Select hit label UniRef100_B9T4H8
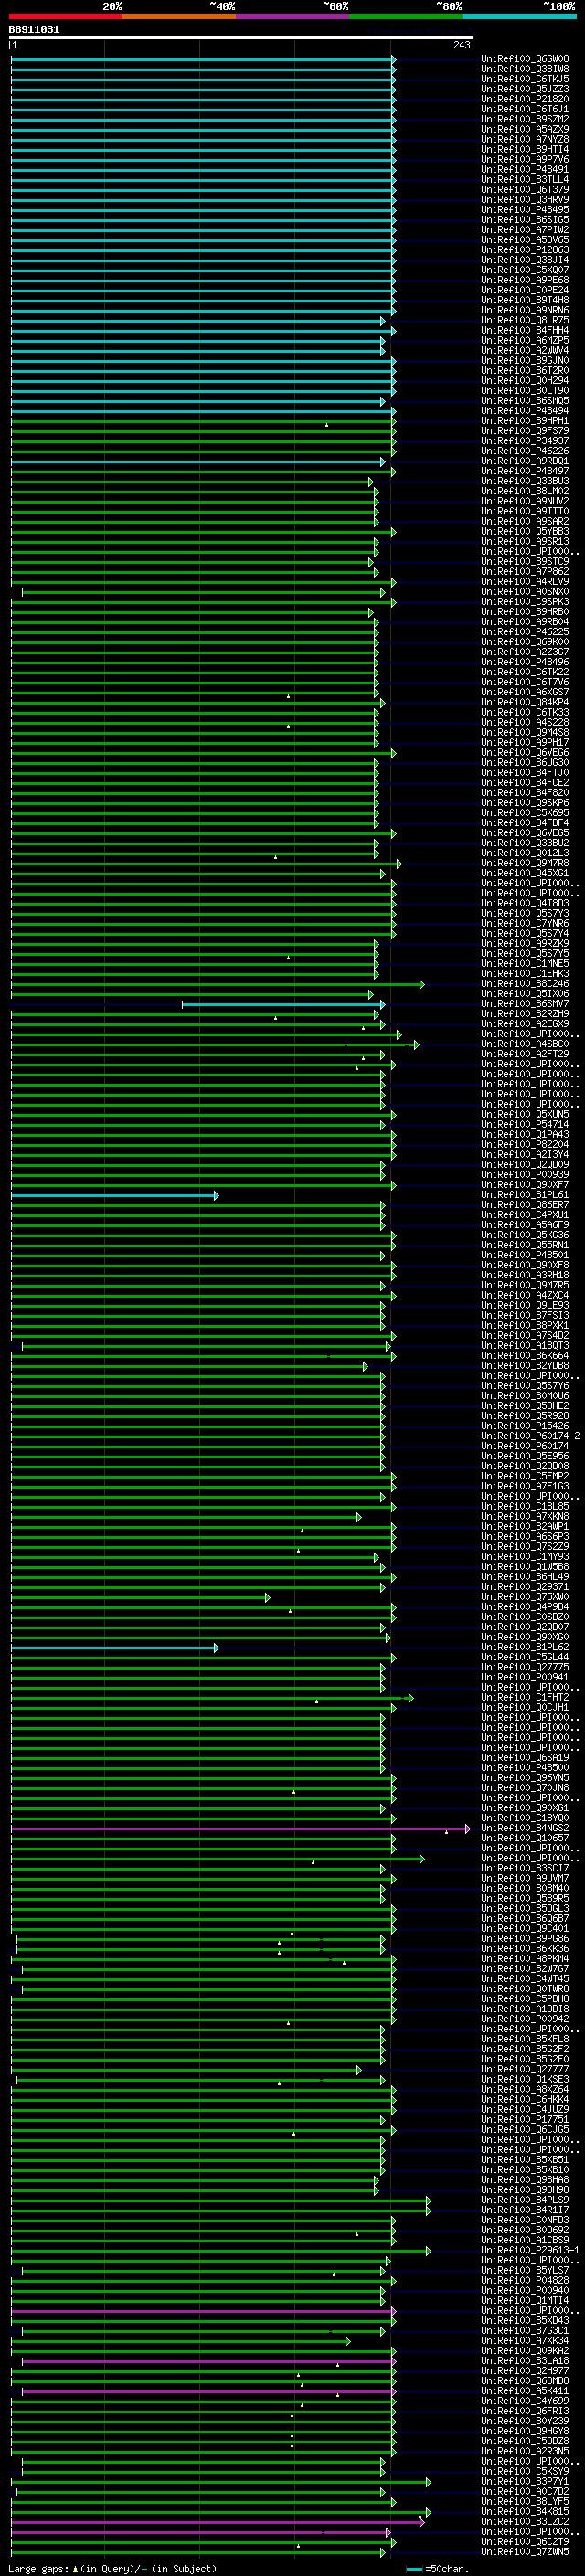Screen dimensions: 585x2576 pyautogui.click(x=525, y=300)
